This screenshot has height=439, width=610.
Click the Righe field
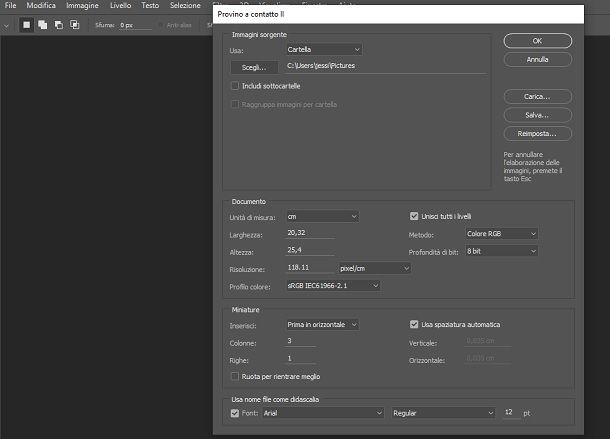point(300,358)
